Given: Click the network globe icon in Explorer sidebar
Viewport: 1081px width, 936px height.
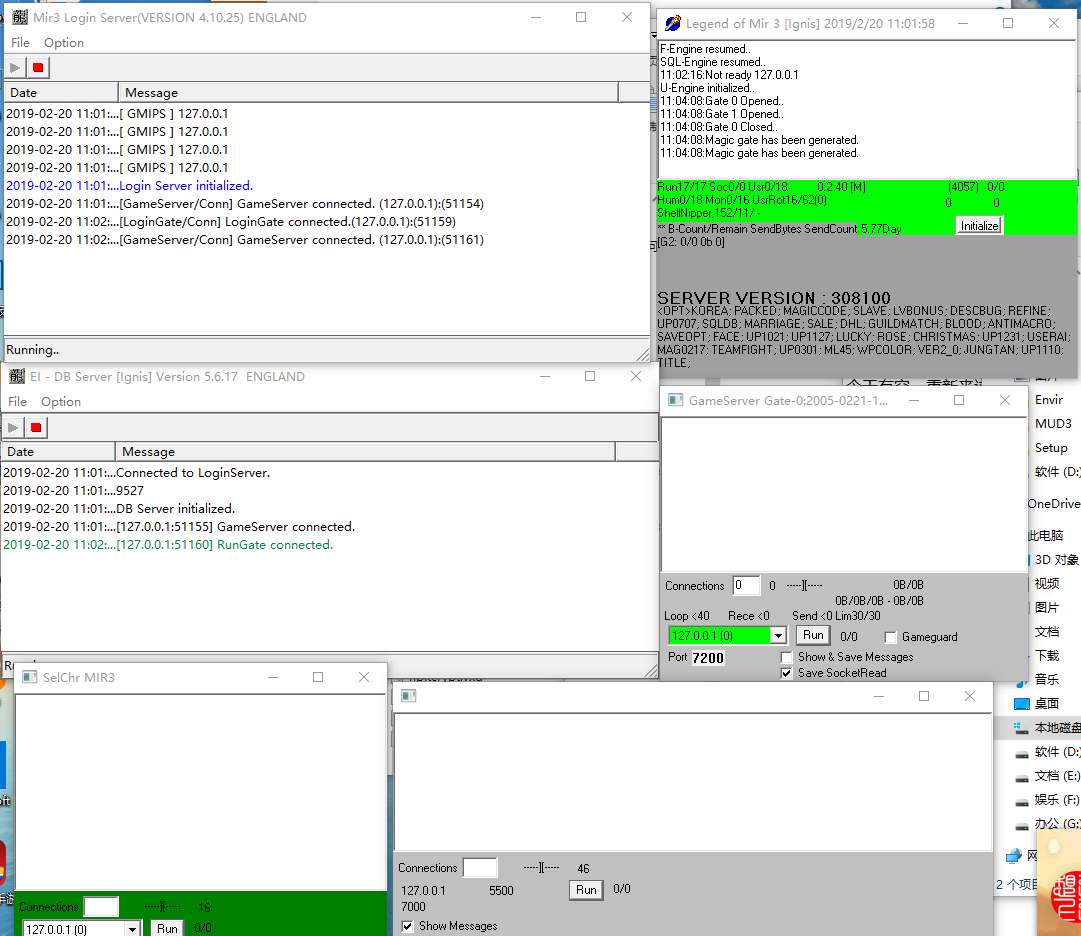Looking at the screenshot, I should pyautogui.click(x=1014, y=856).
